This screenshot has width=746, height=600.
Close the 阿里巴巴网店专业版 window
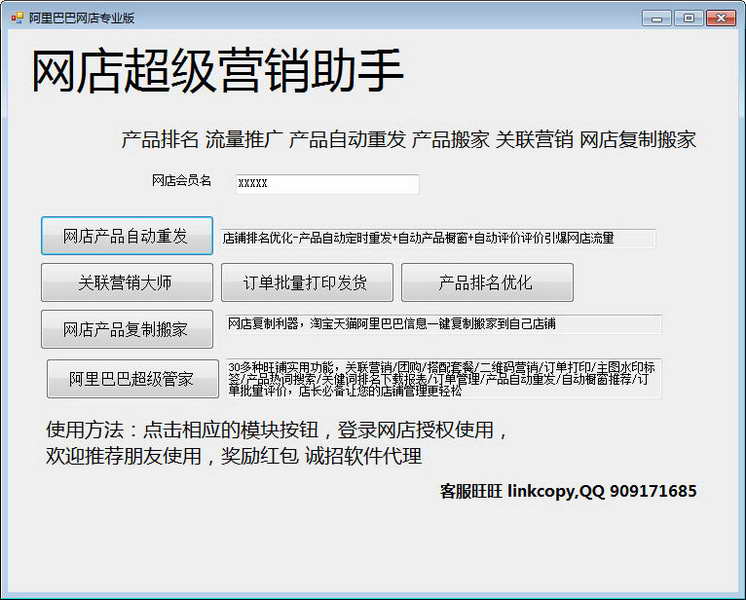721,18
